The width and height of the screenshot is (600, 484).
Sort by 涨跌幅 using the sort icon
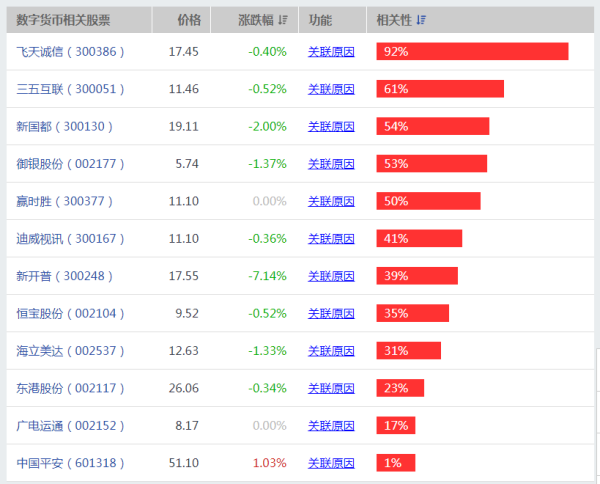click(282, 20)
